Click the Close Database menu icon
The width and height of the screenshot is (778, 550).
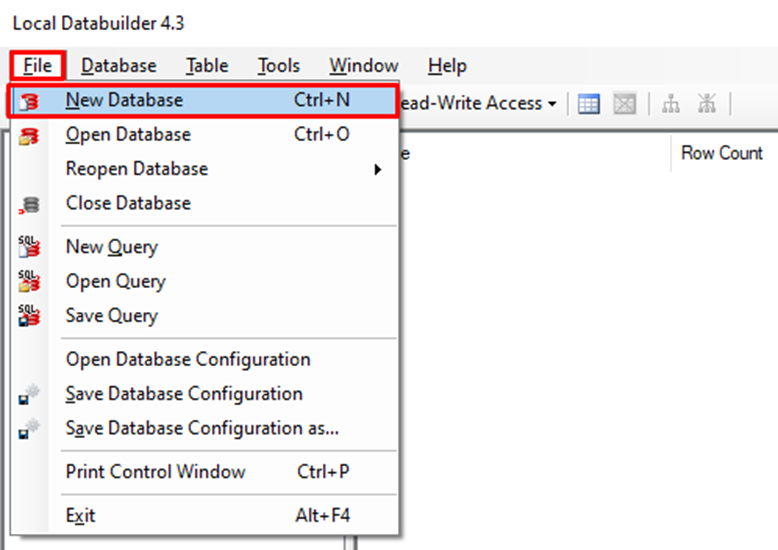pos(30,204)
